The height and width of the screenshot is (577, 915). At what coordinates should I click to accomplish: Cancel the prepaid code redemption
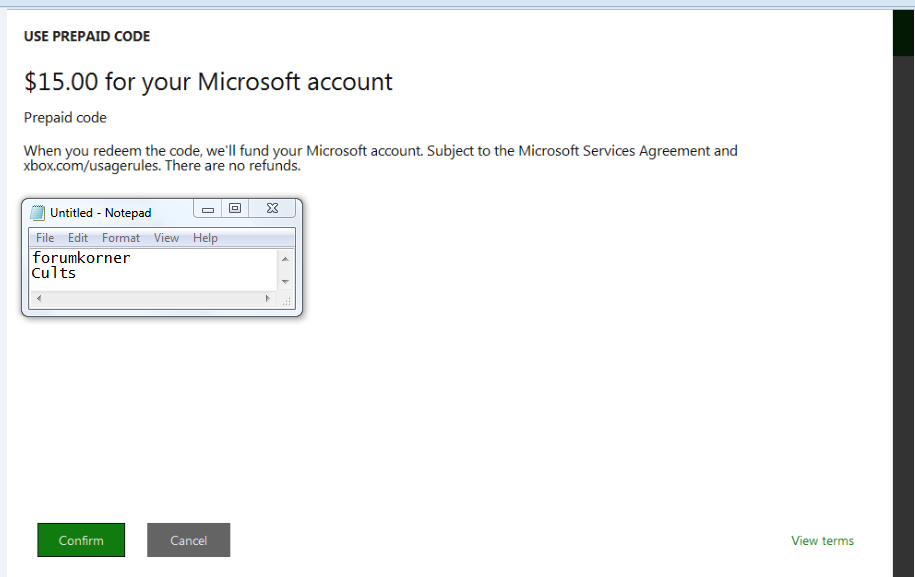coord(188,540)
